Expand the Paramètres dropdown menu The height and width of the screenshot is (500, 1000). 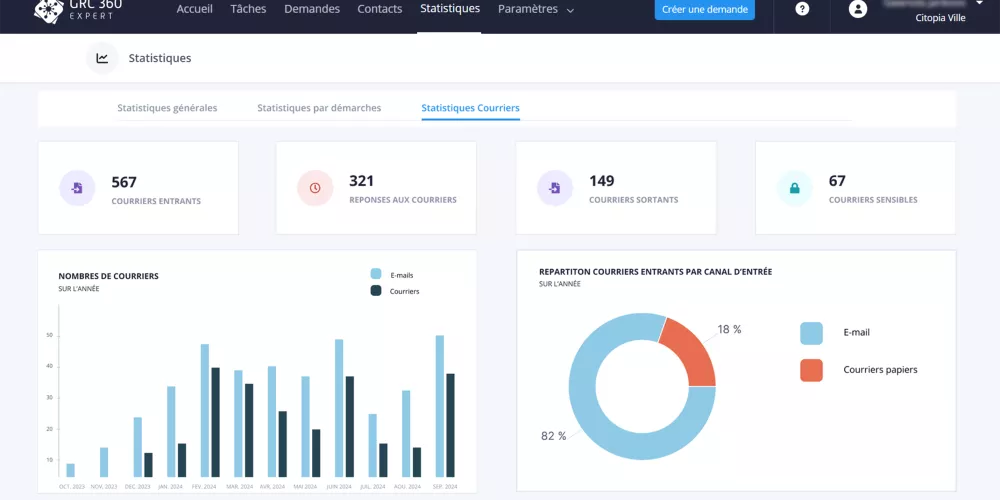[536, 9]
